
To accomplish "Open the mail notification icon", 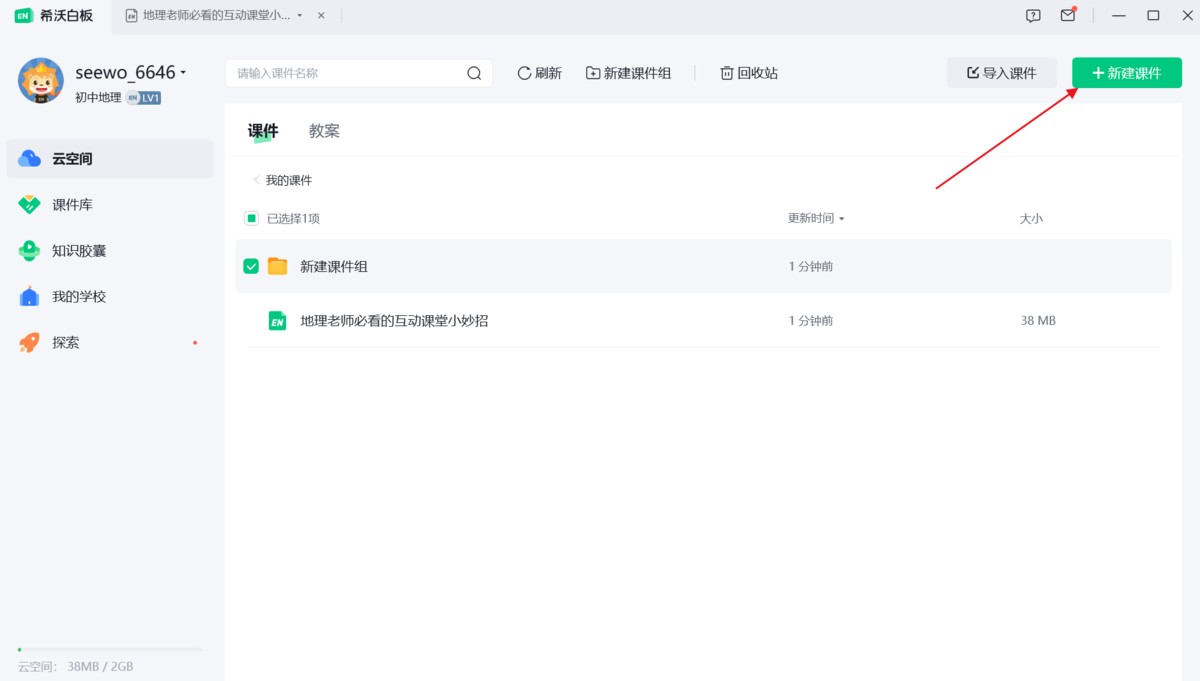I will tap(1067, 15).
